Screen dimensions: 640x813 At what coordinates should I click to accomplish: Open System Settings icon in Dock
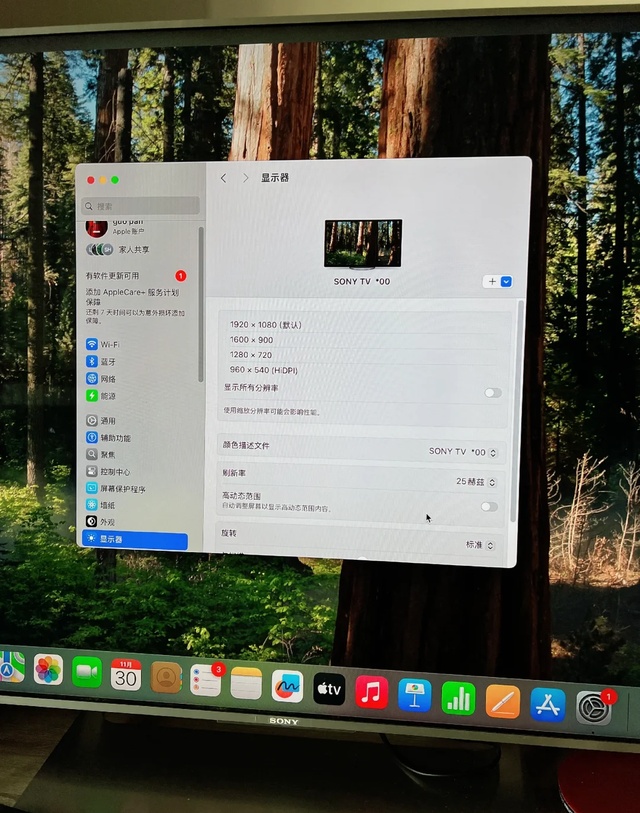point(594,708)
